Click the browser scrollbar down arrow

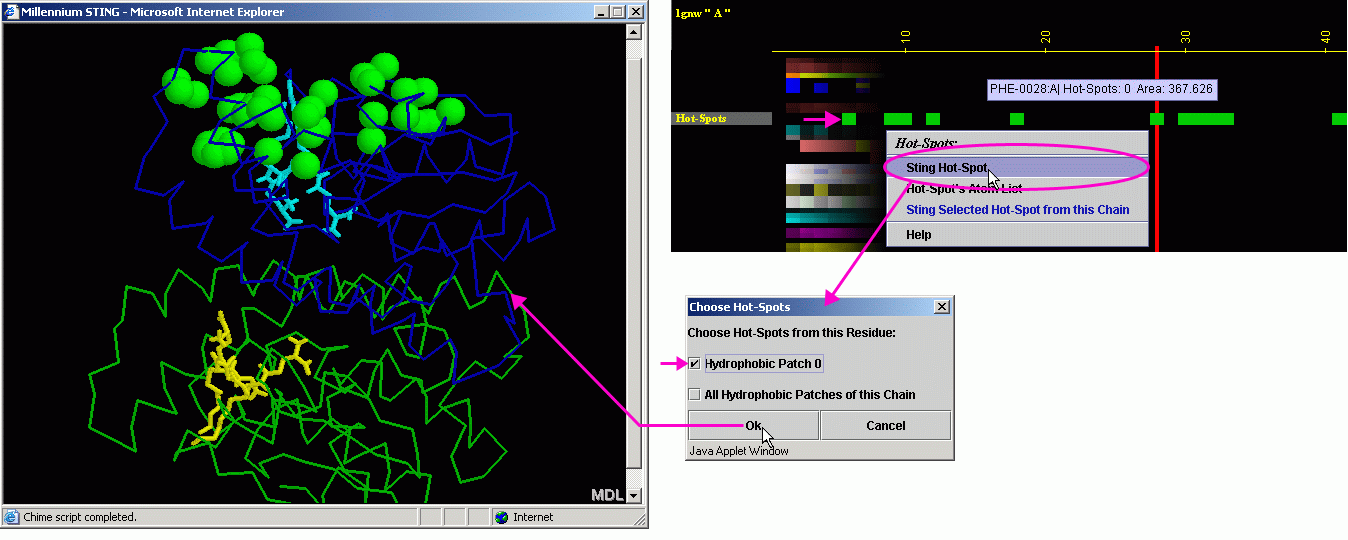(x=633, y=495)
